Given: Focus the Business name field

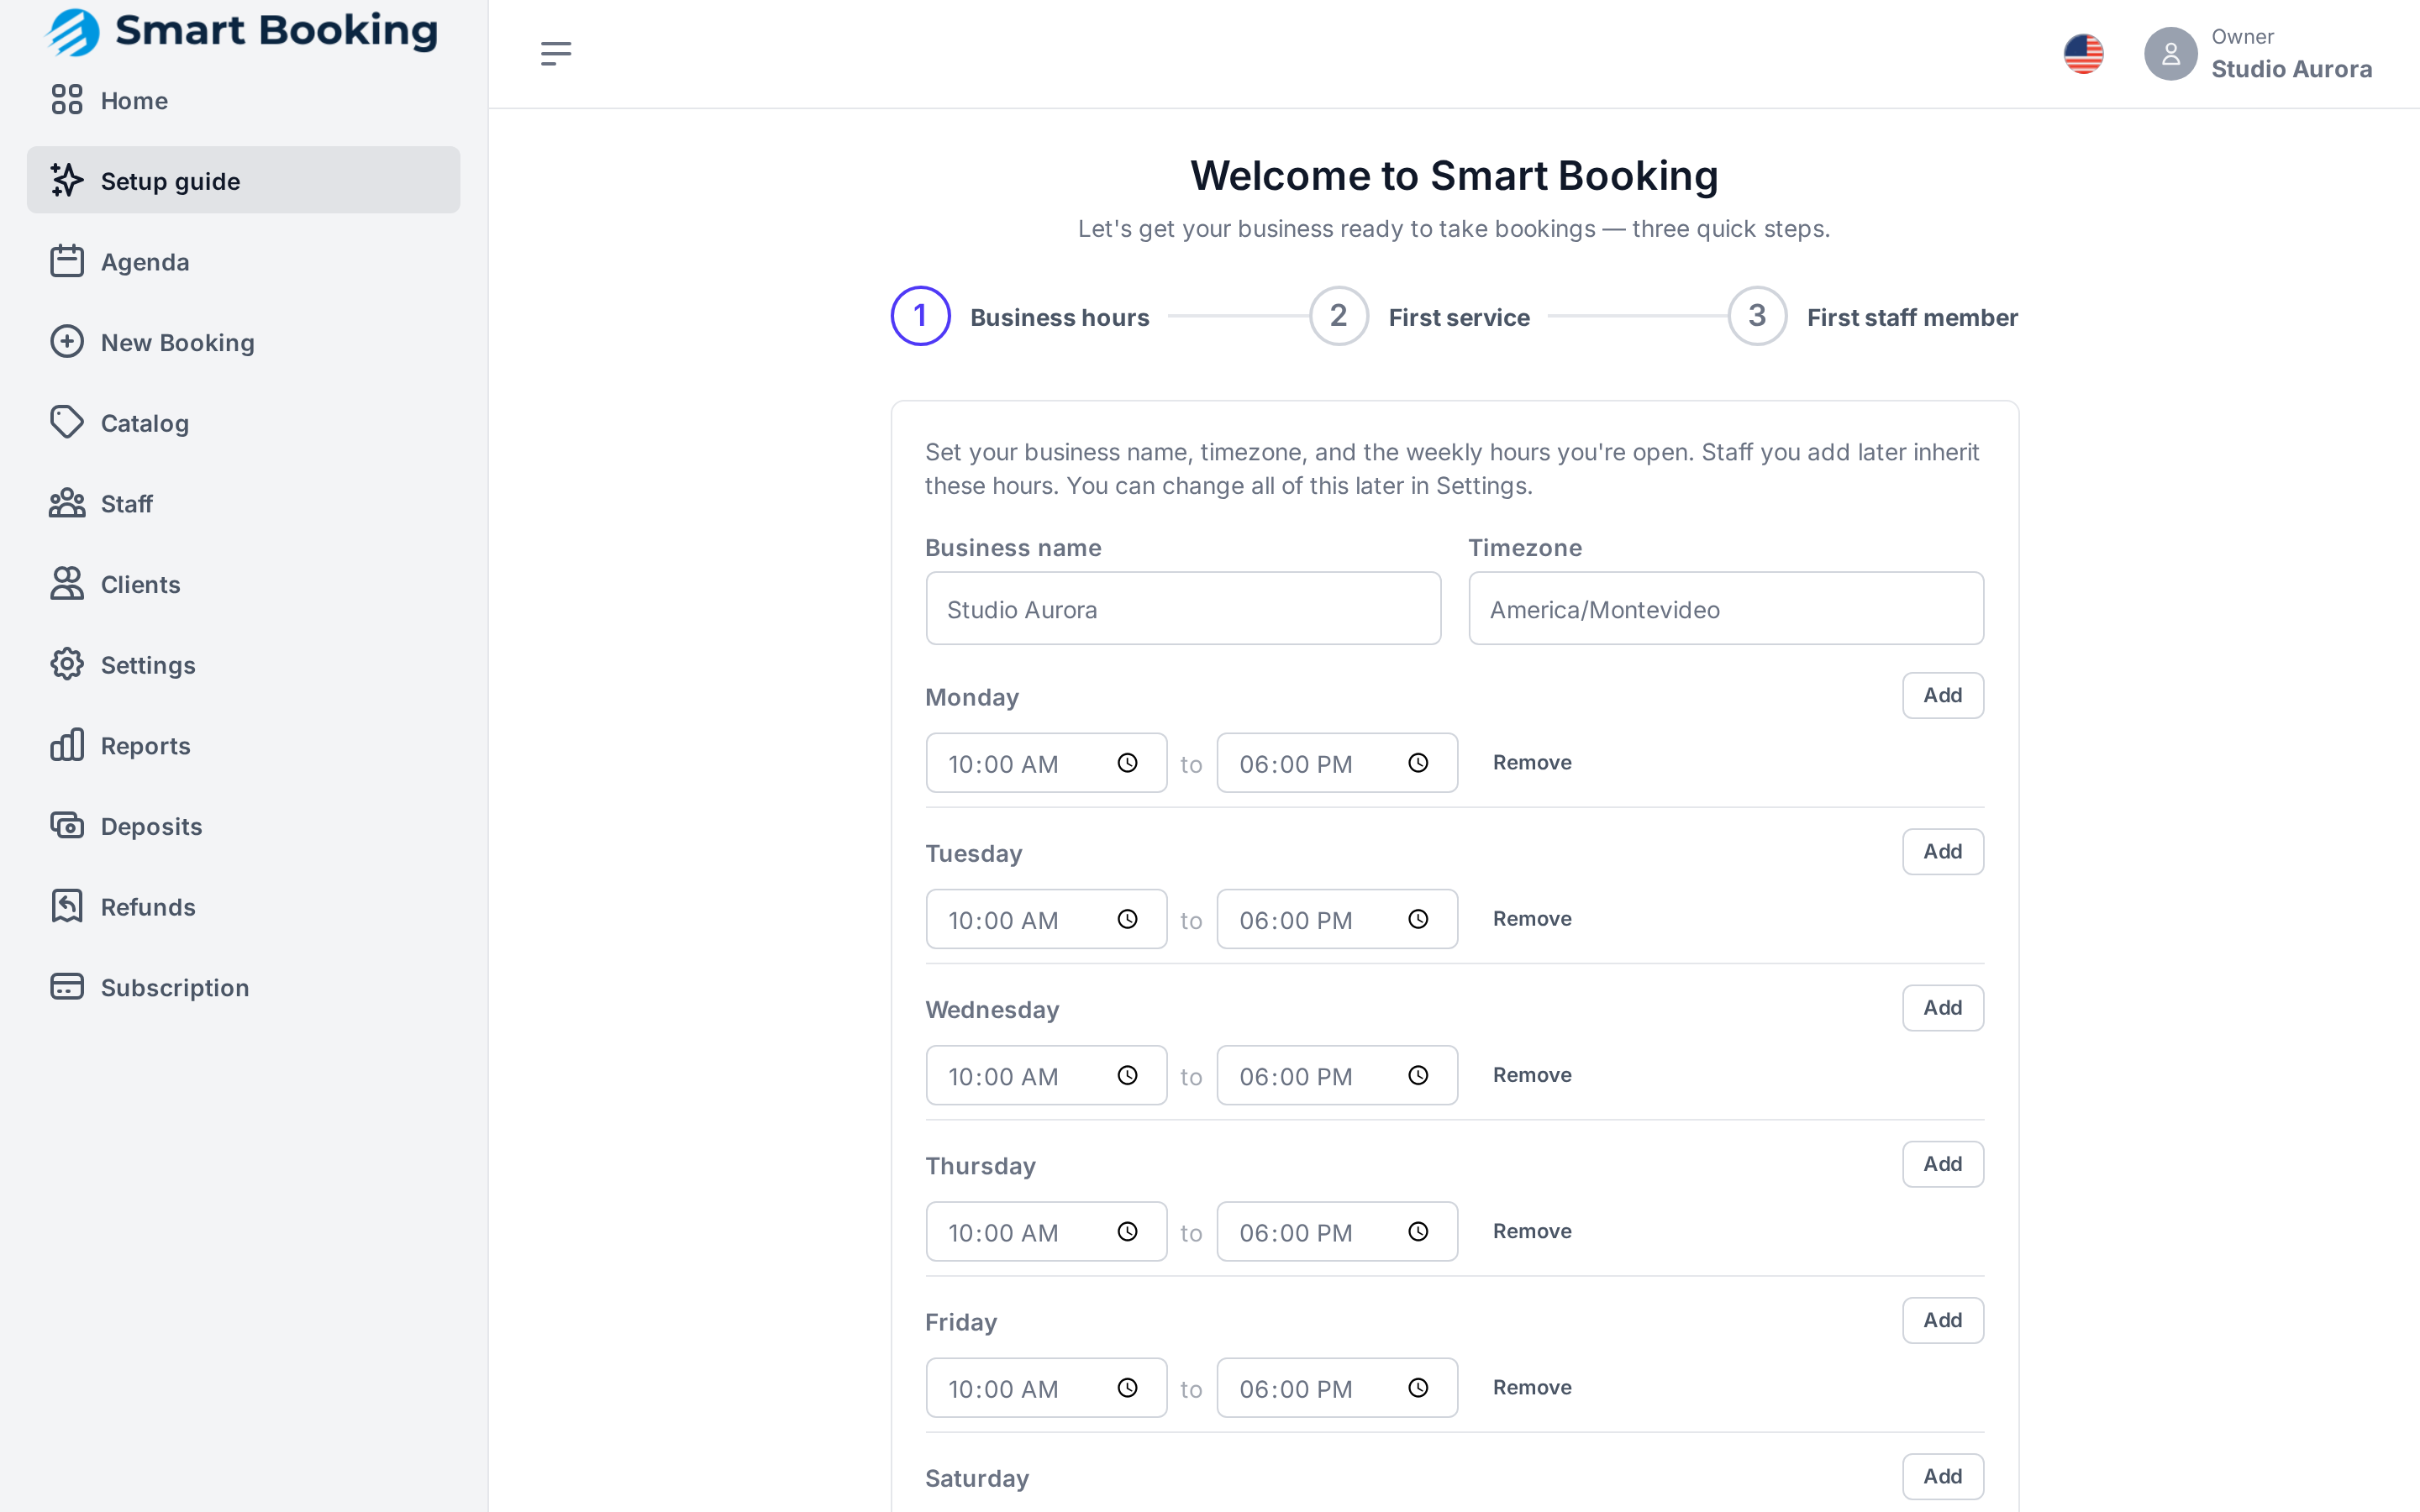Looking at the screenshot, I should pyautogui.click(x=1183, y=608).
